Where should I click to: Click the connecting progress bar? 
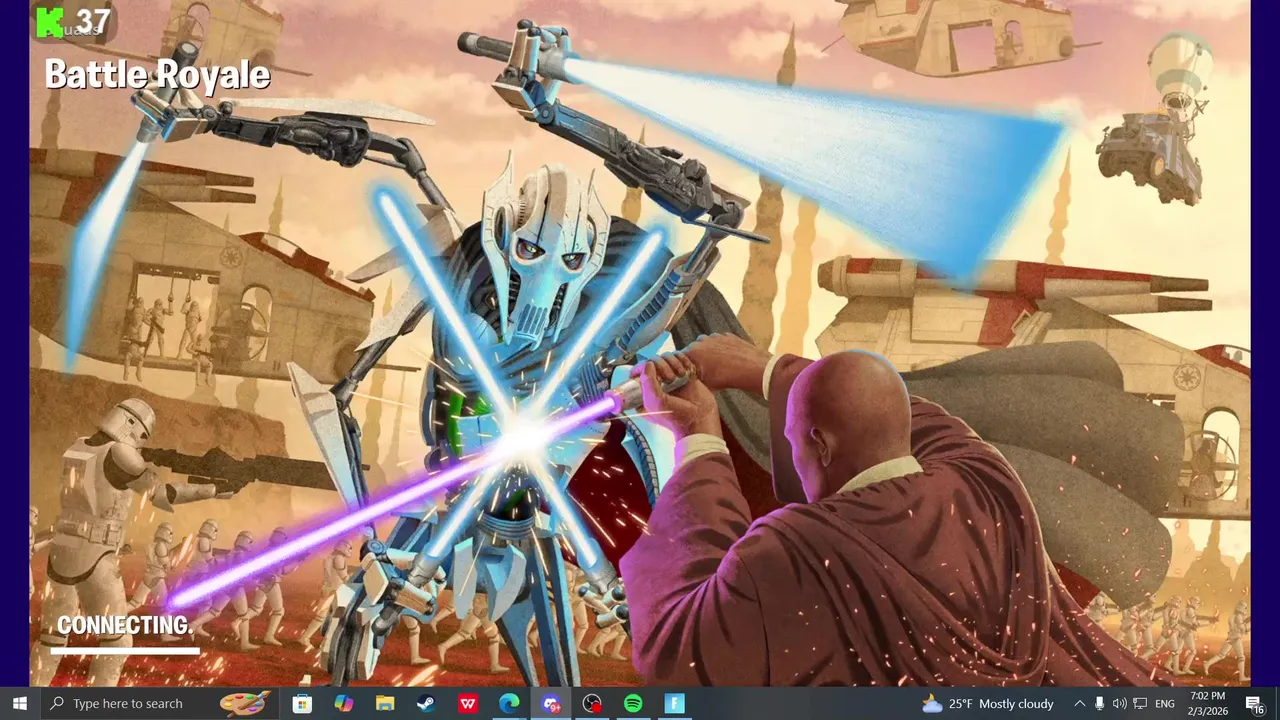coord(125,651)
